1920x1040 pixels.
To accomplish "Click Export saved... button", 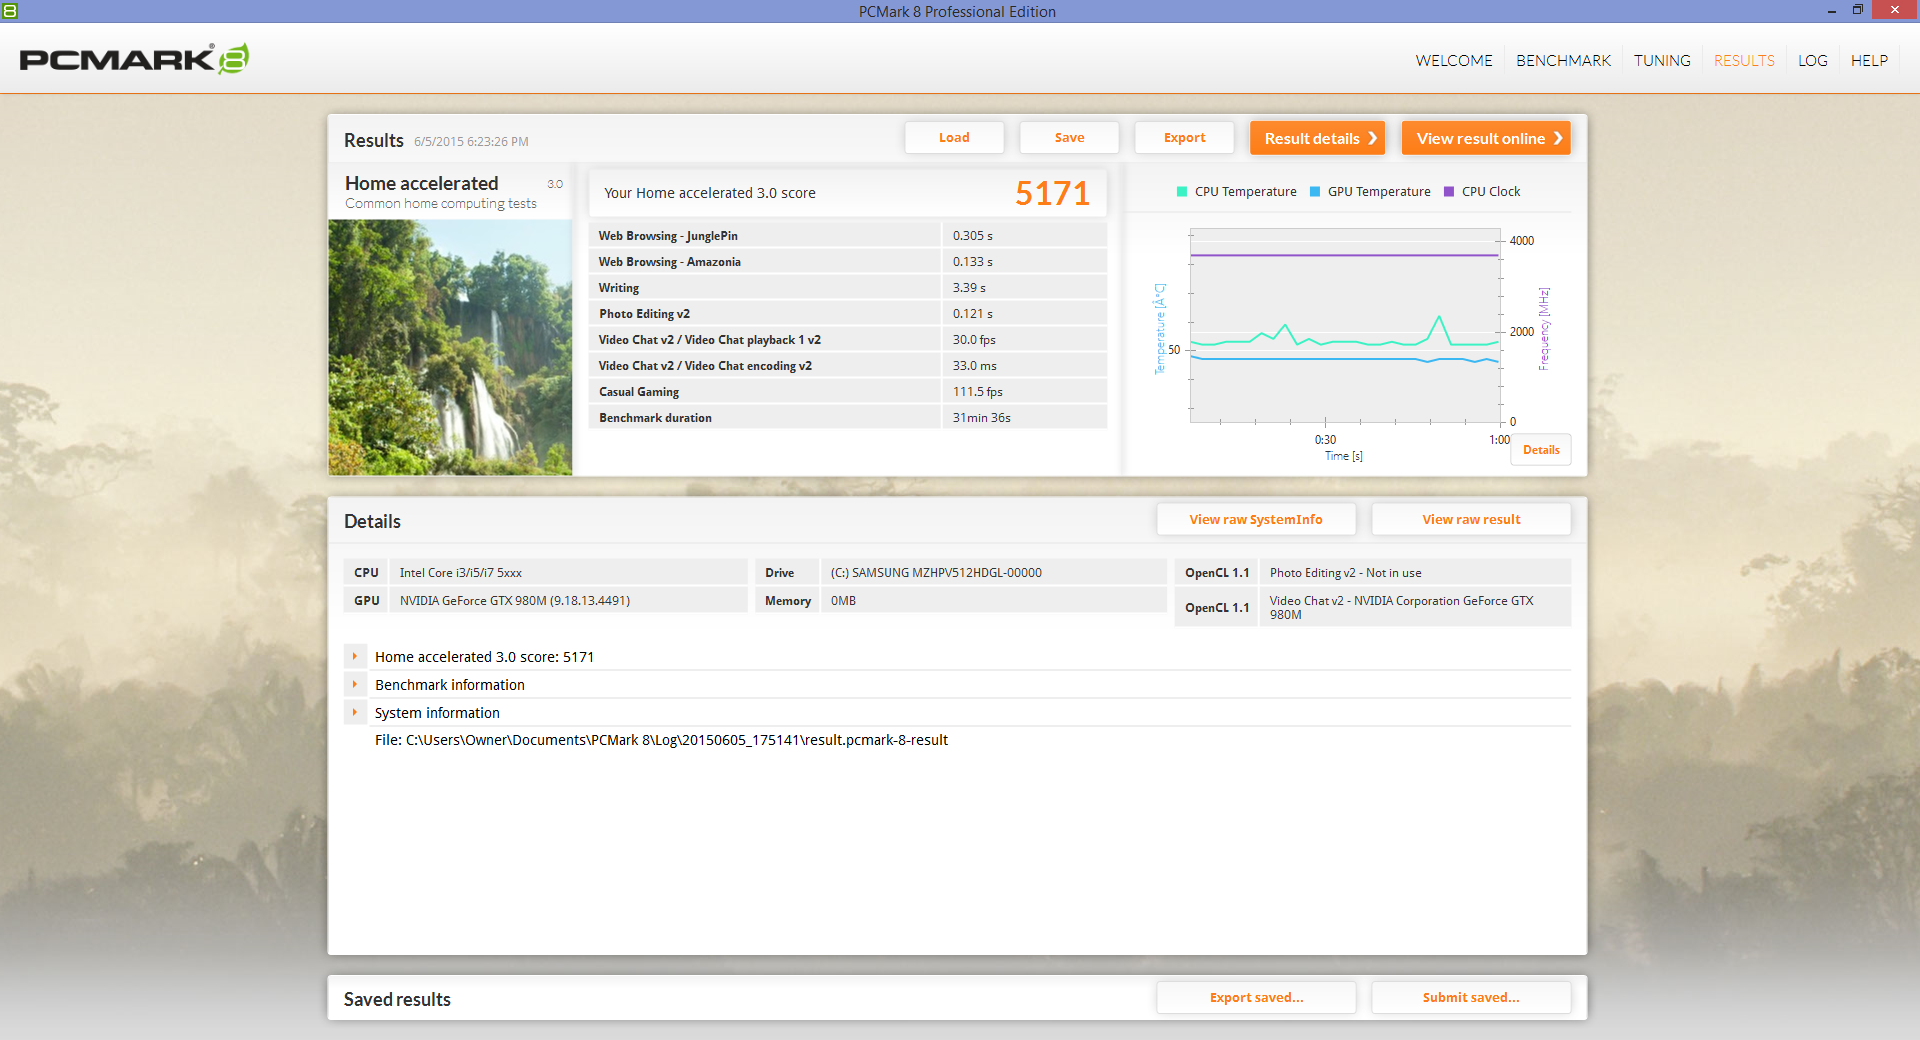I will pos(1256,997).
